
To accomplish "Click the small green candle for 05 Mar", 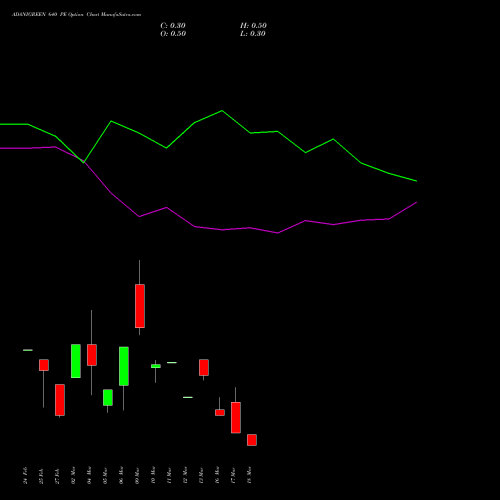I will pyautogui.click(x=108, y=398).
